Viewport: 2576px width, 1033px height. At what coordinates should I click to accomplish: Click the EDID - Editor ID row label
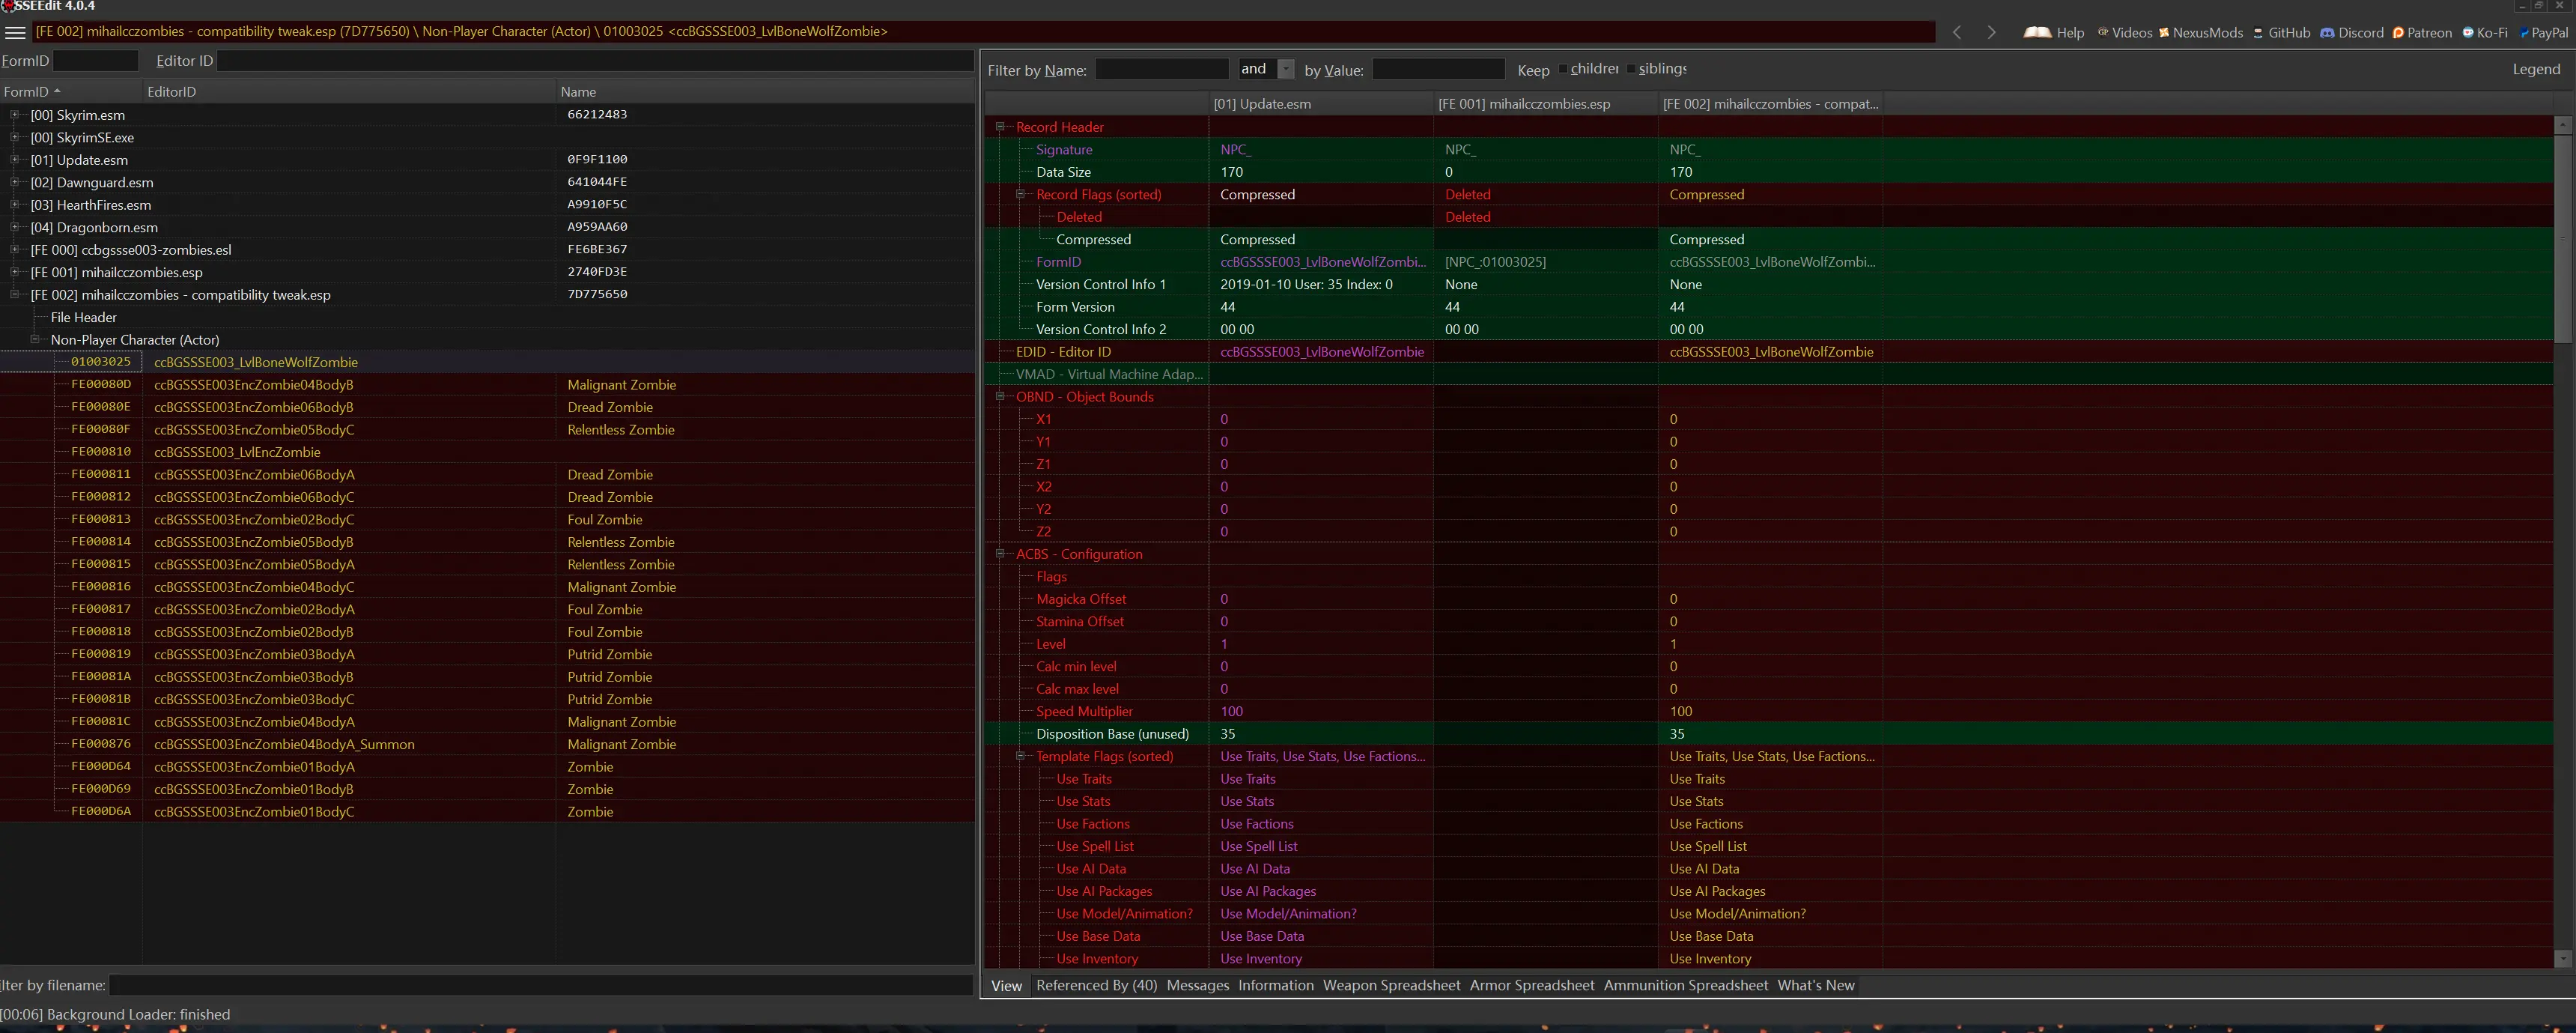pos(1063,352)
